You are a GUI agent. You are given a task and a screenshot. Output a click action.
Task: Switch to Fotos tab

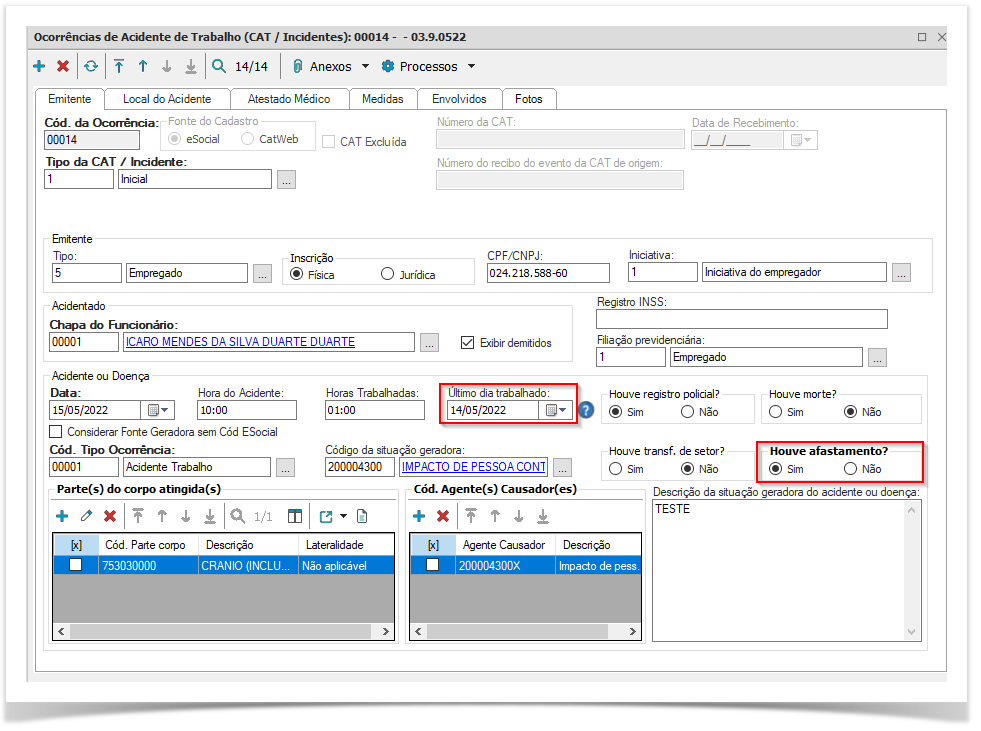click(529, 99)
